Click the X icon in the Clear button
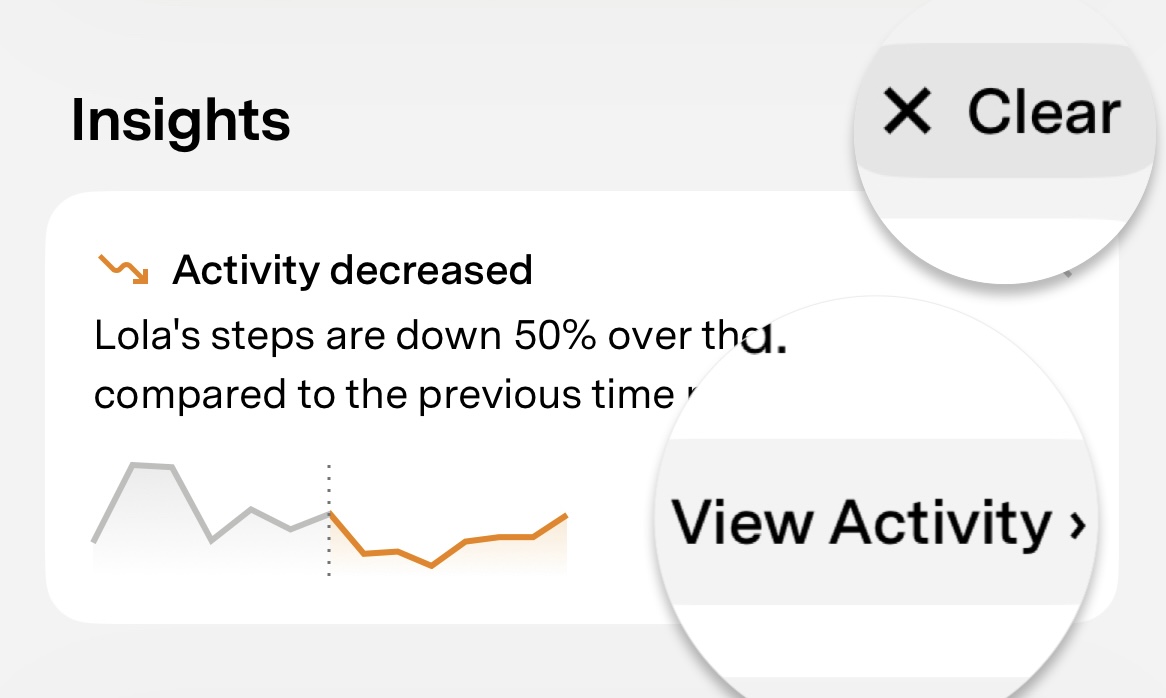Image resolution: width=1166 pixels, height=698 pixels. (x=907, y=111)
